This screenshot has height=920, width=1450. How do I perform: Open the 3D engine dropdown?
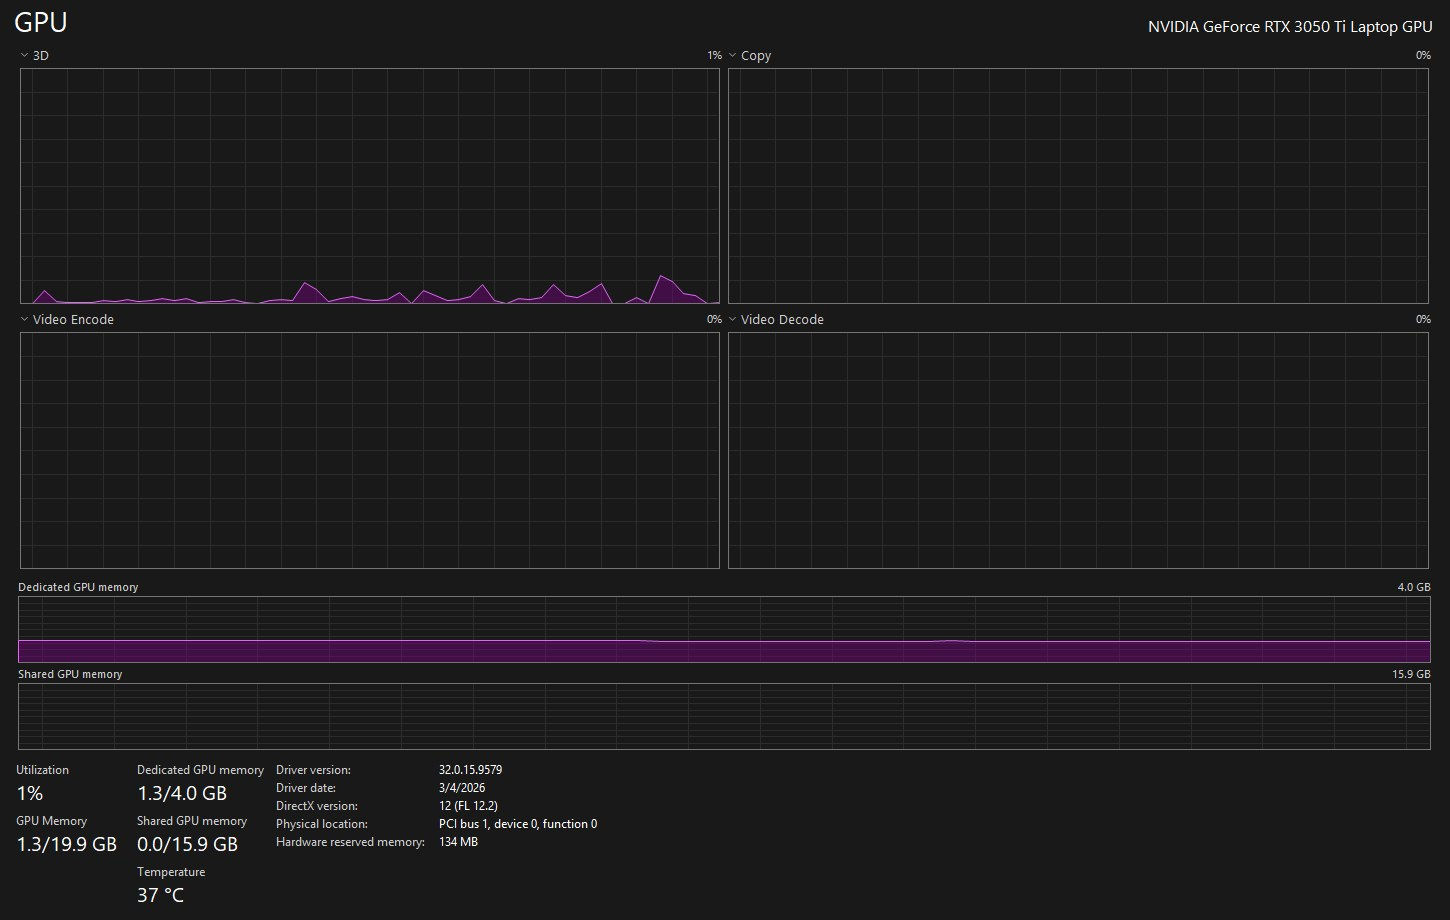(x=34, y=56)
